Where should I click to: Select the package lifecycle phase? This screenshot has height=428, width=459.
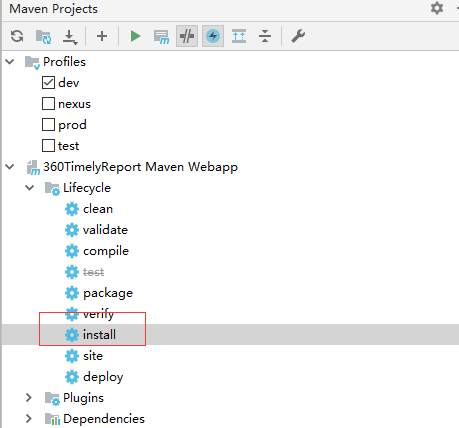[x=108, y=293]
